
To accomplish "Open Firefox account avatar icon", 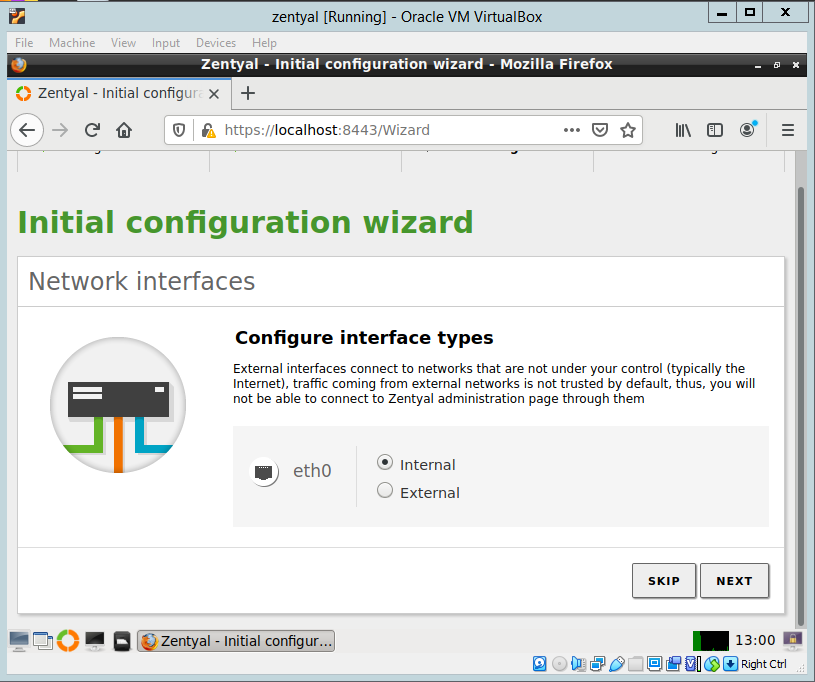I will [747, 129].
